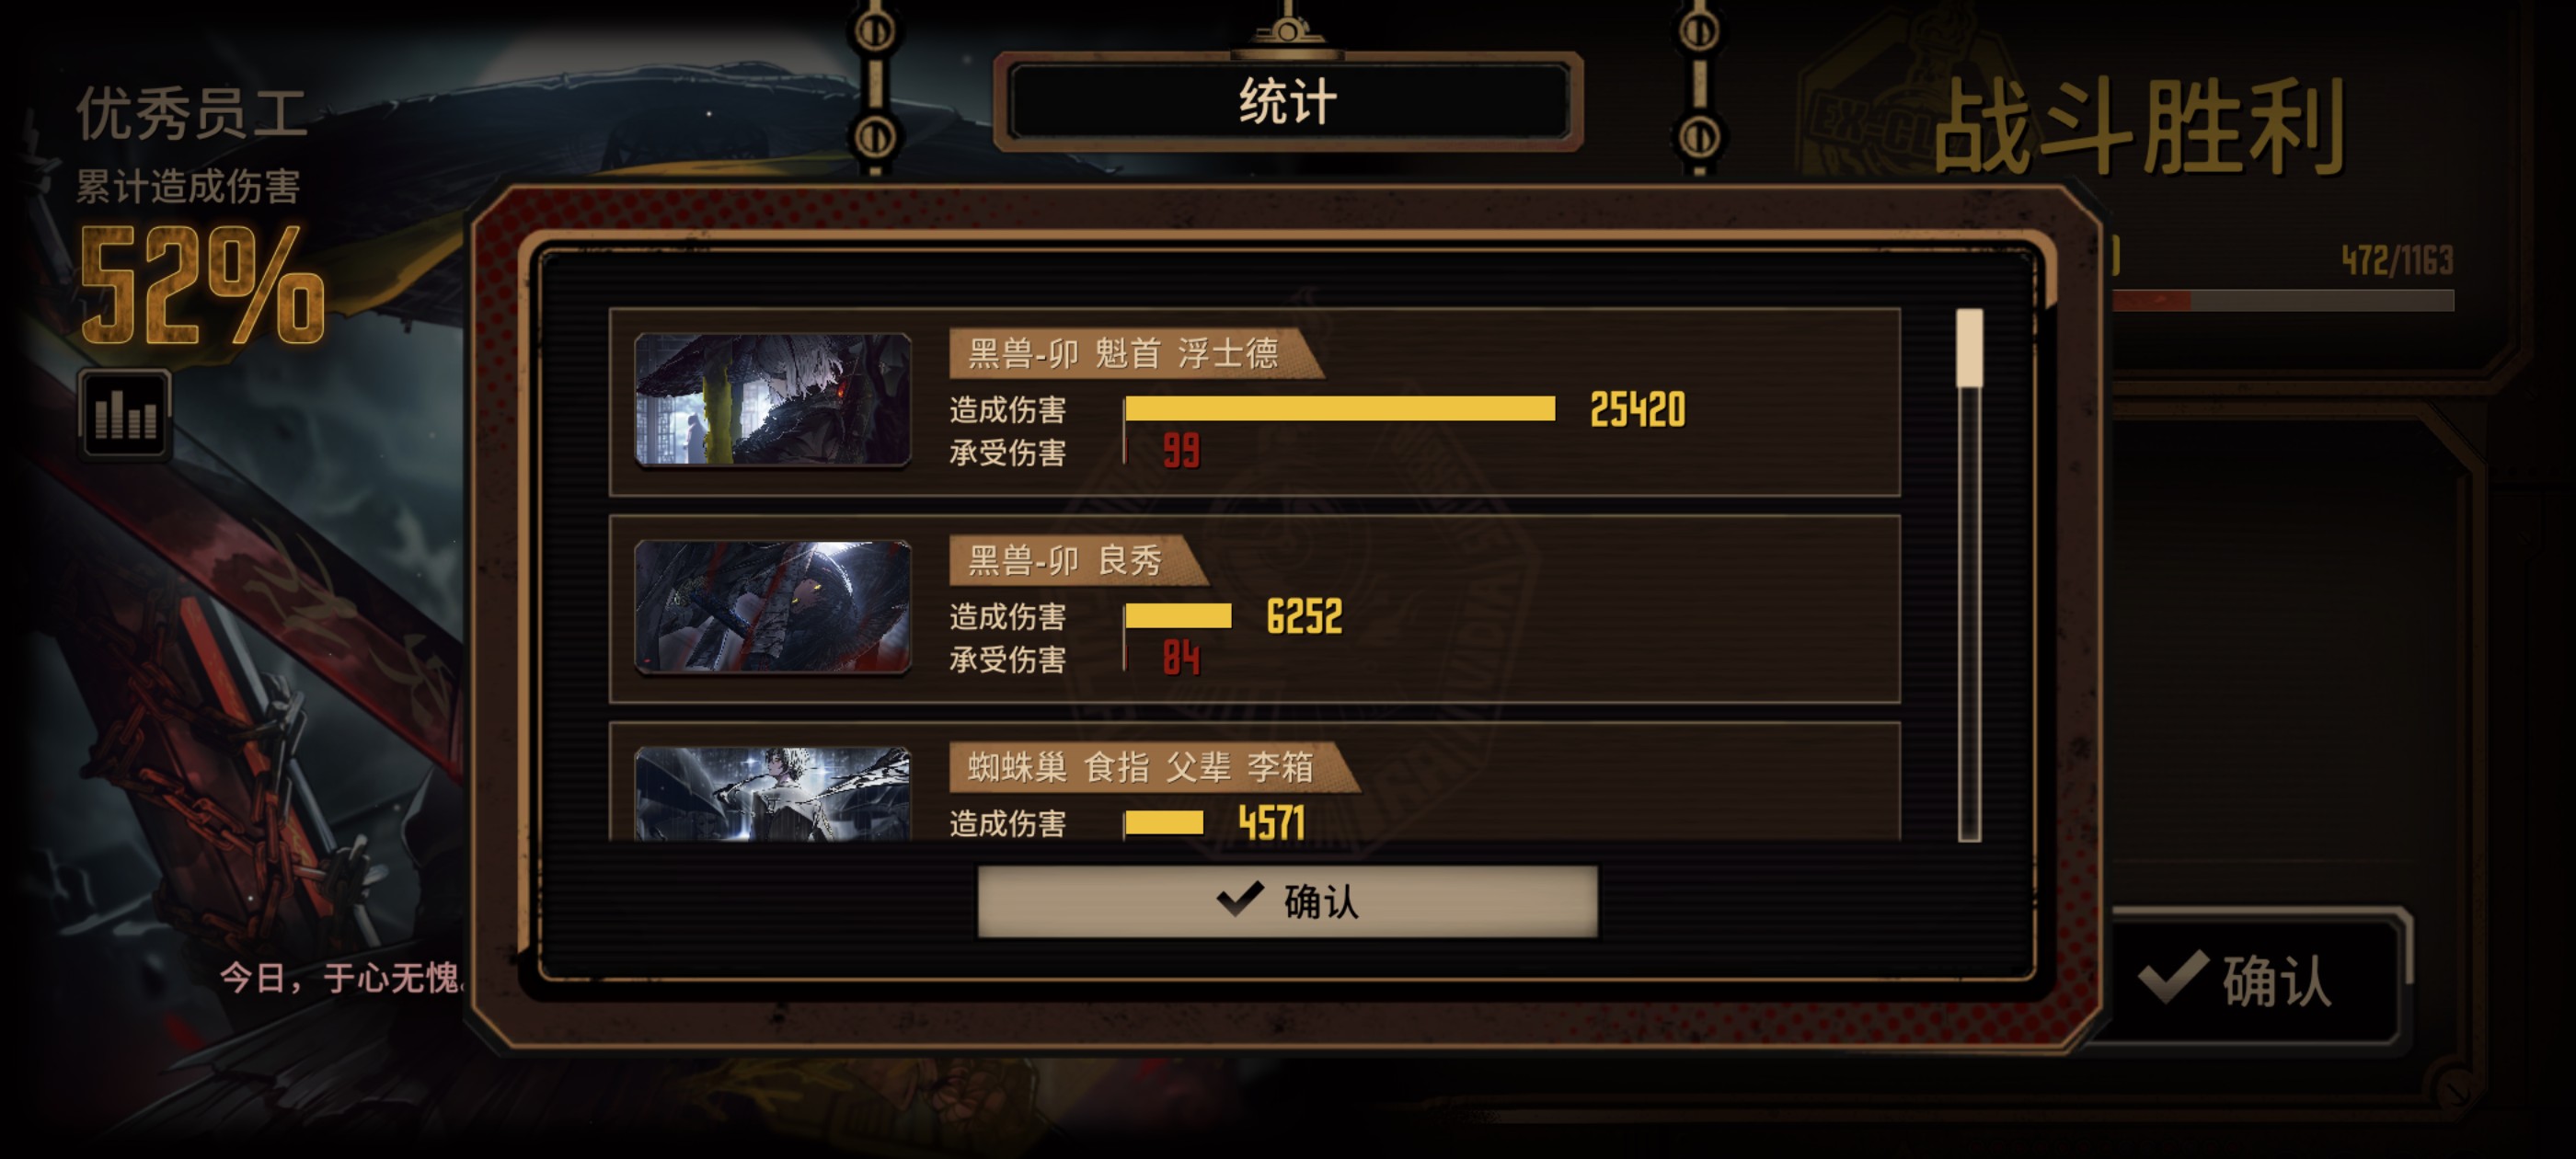The width and height of the screenshot is (2576, 1159).
Task: Click the 统计 title header
Action: [x=1288, y=102]
